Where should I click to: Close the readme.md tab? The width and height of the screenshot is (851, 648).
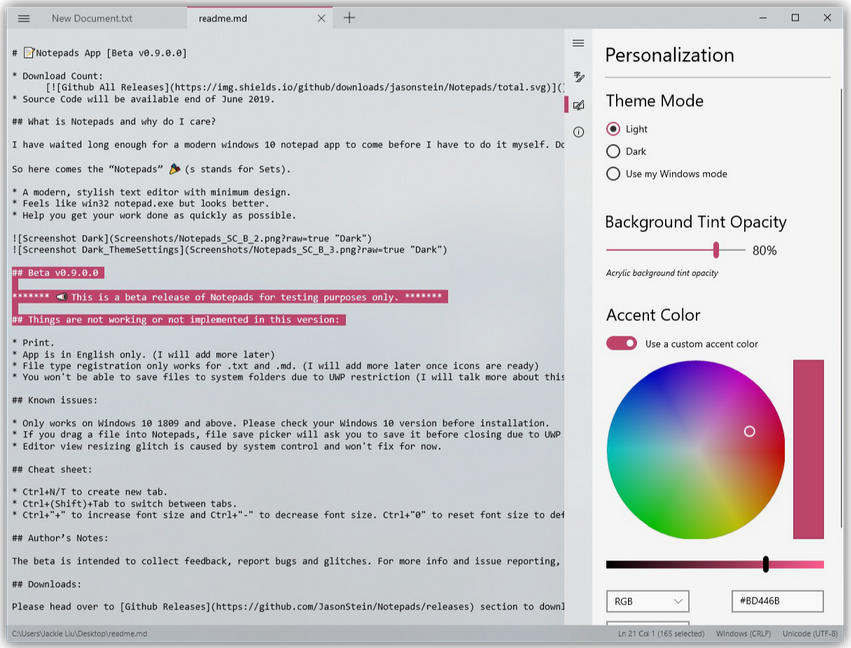321,18
